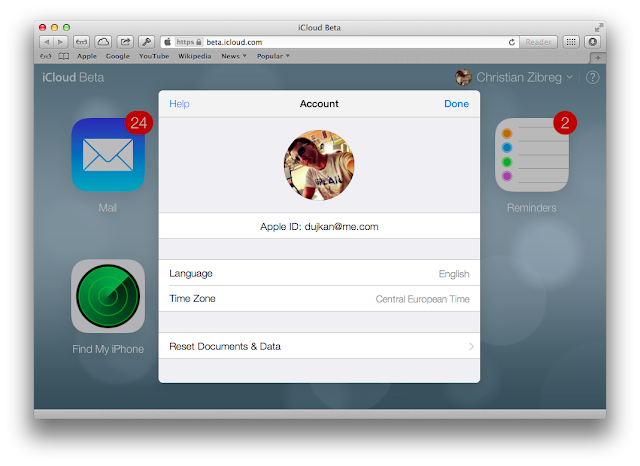Click the Central European Time value
Image resolution: width=640 pixels, height=466 pixels.
[422, 299]
